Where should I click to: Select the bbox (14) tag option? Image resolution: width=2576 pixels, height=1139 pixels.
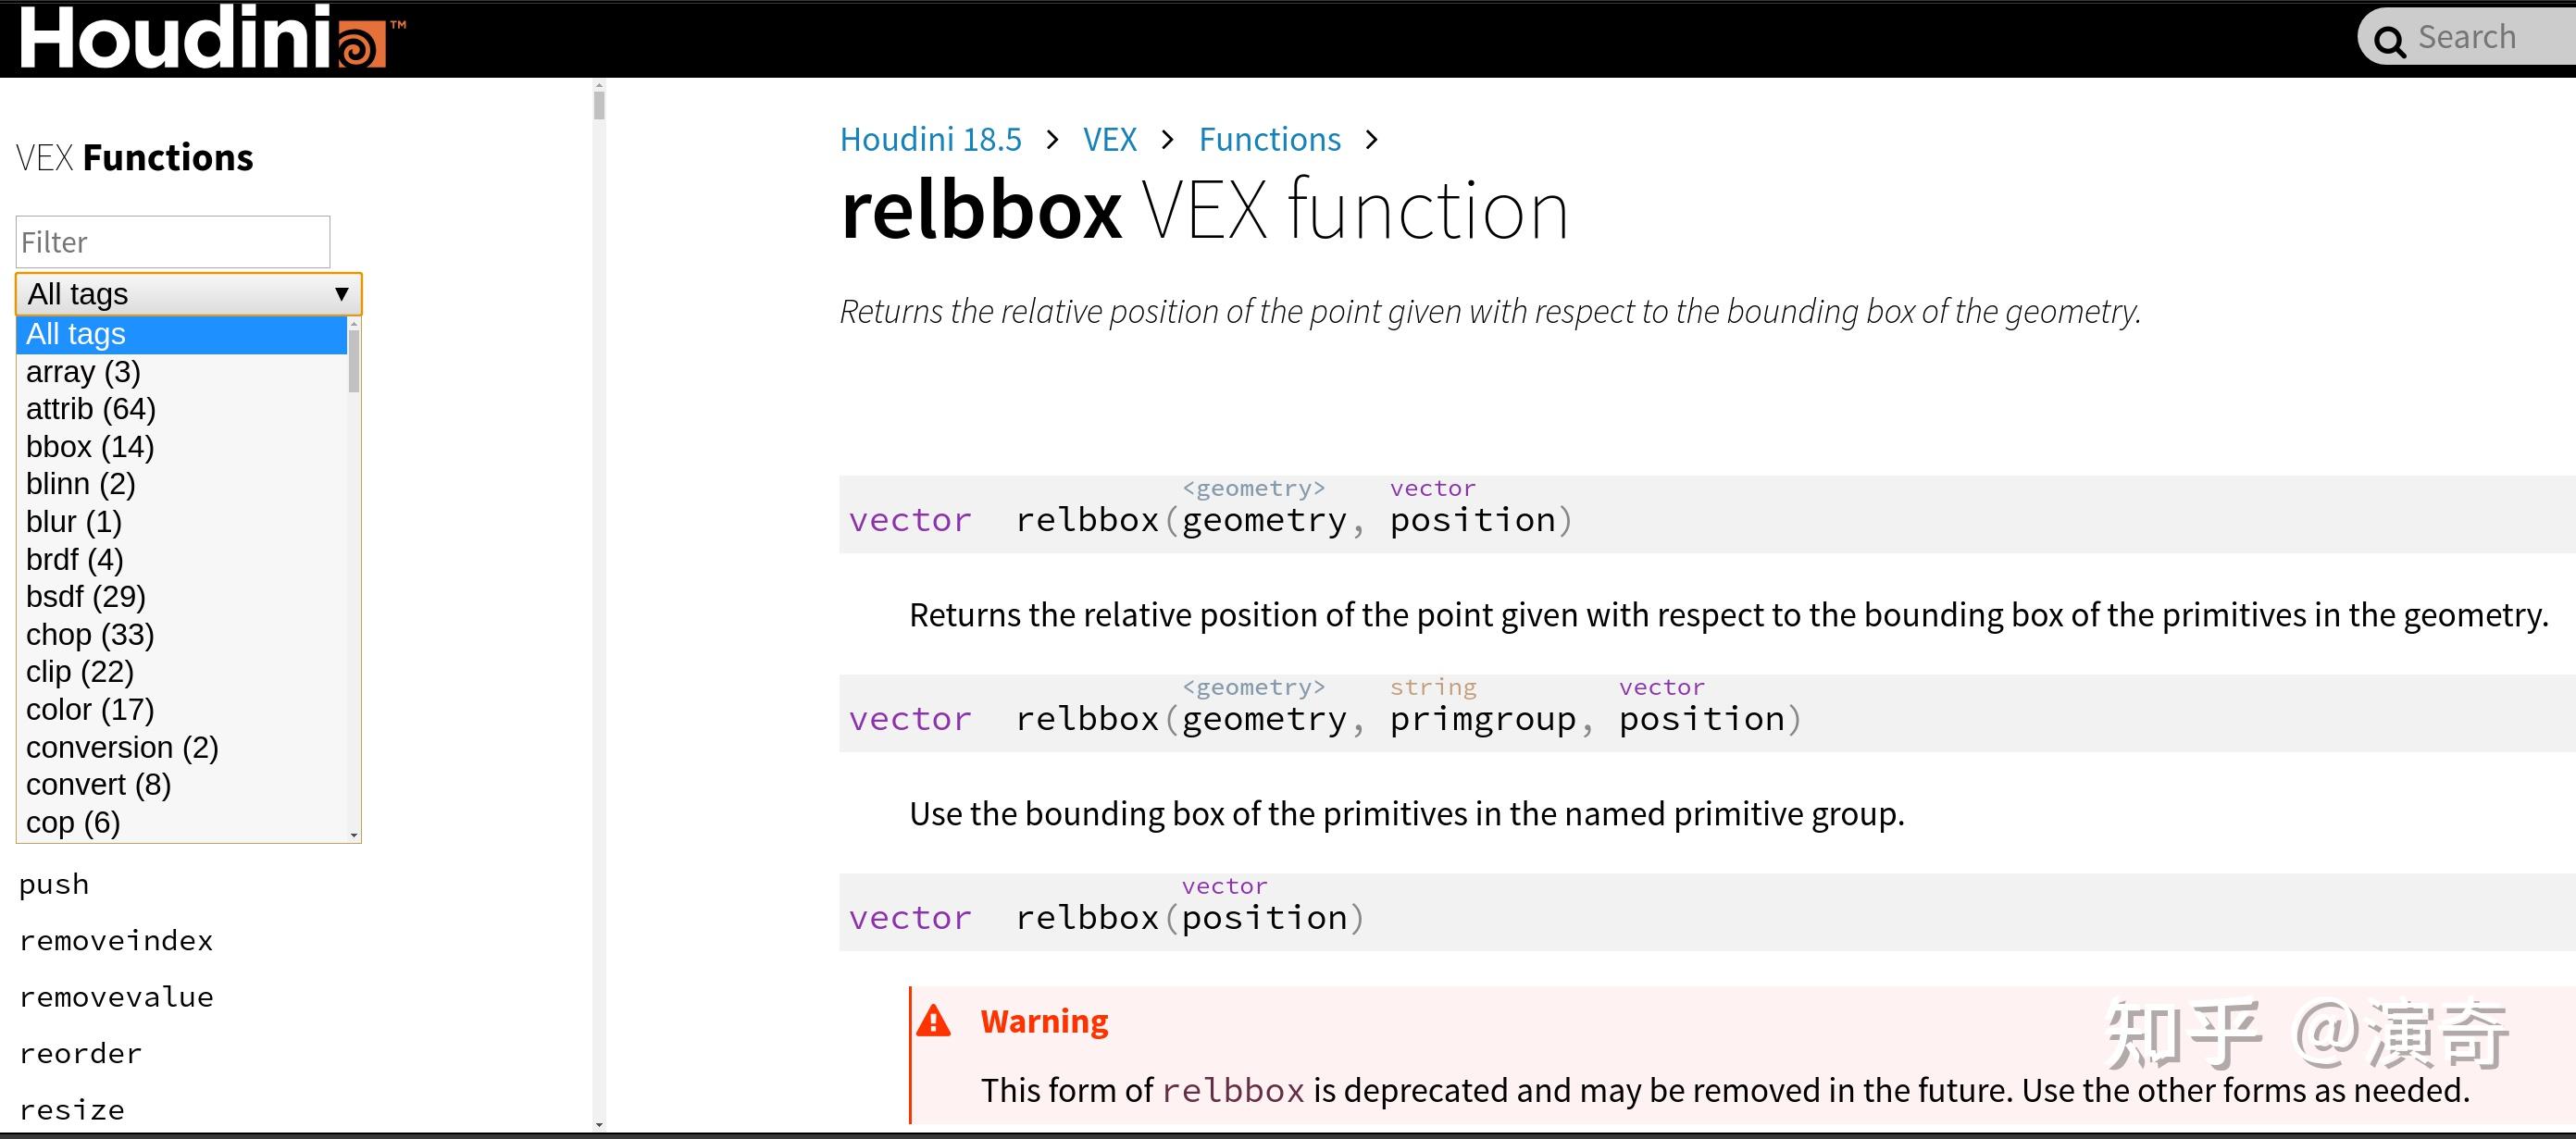(x=90, y=447)
